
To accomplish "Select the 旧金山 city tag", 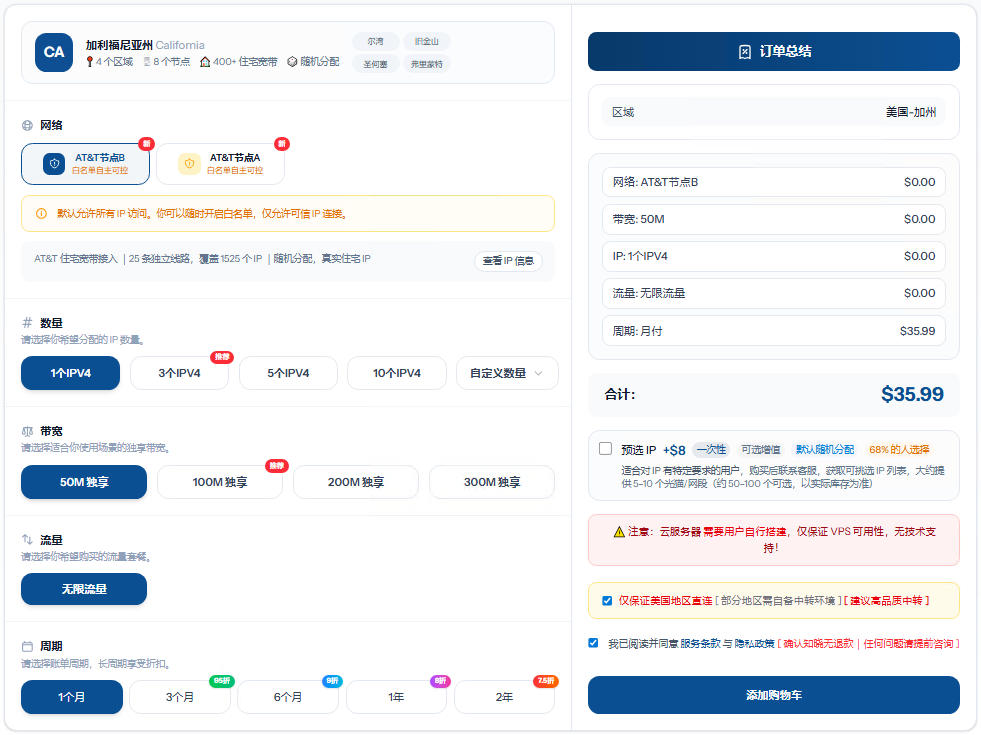I will pos(427,42).
